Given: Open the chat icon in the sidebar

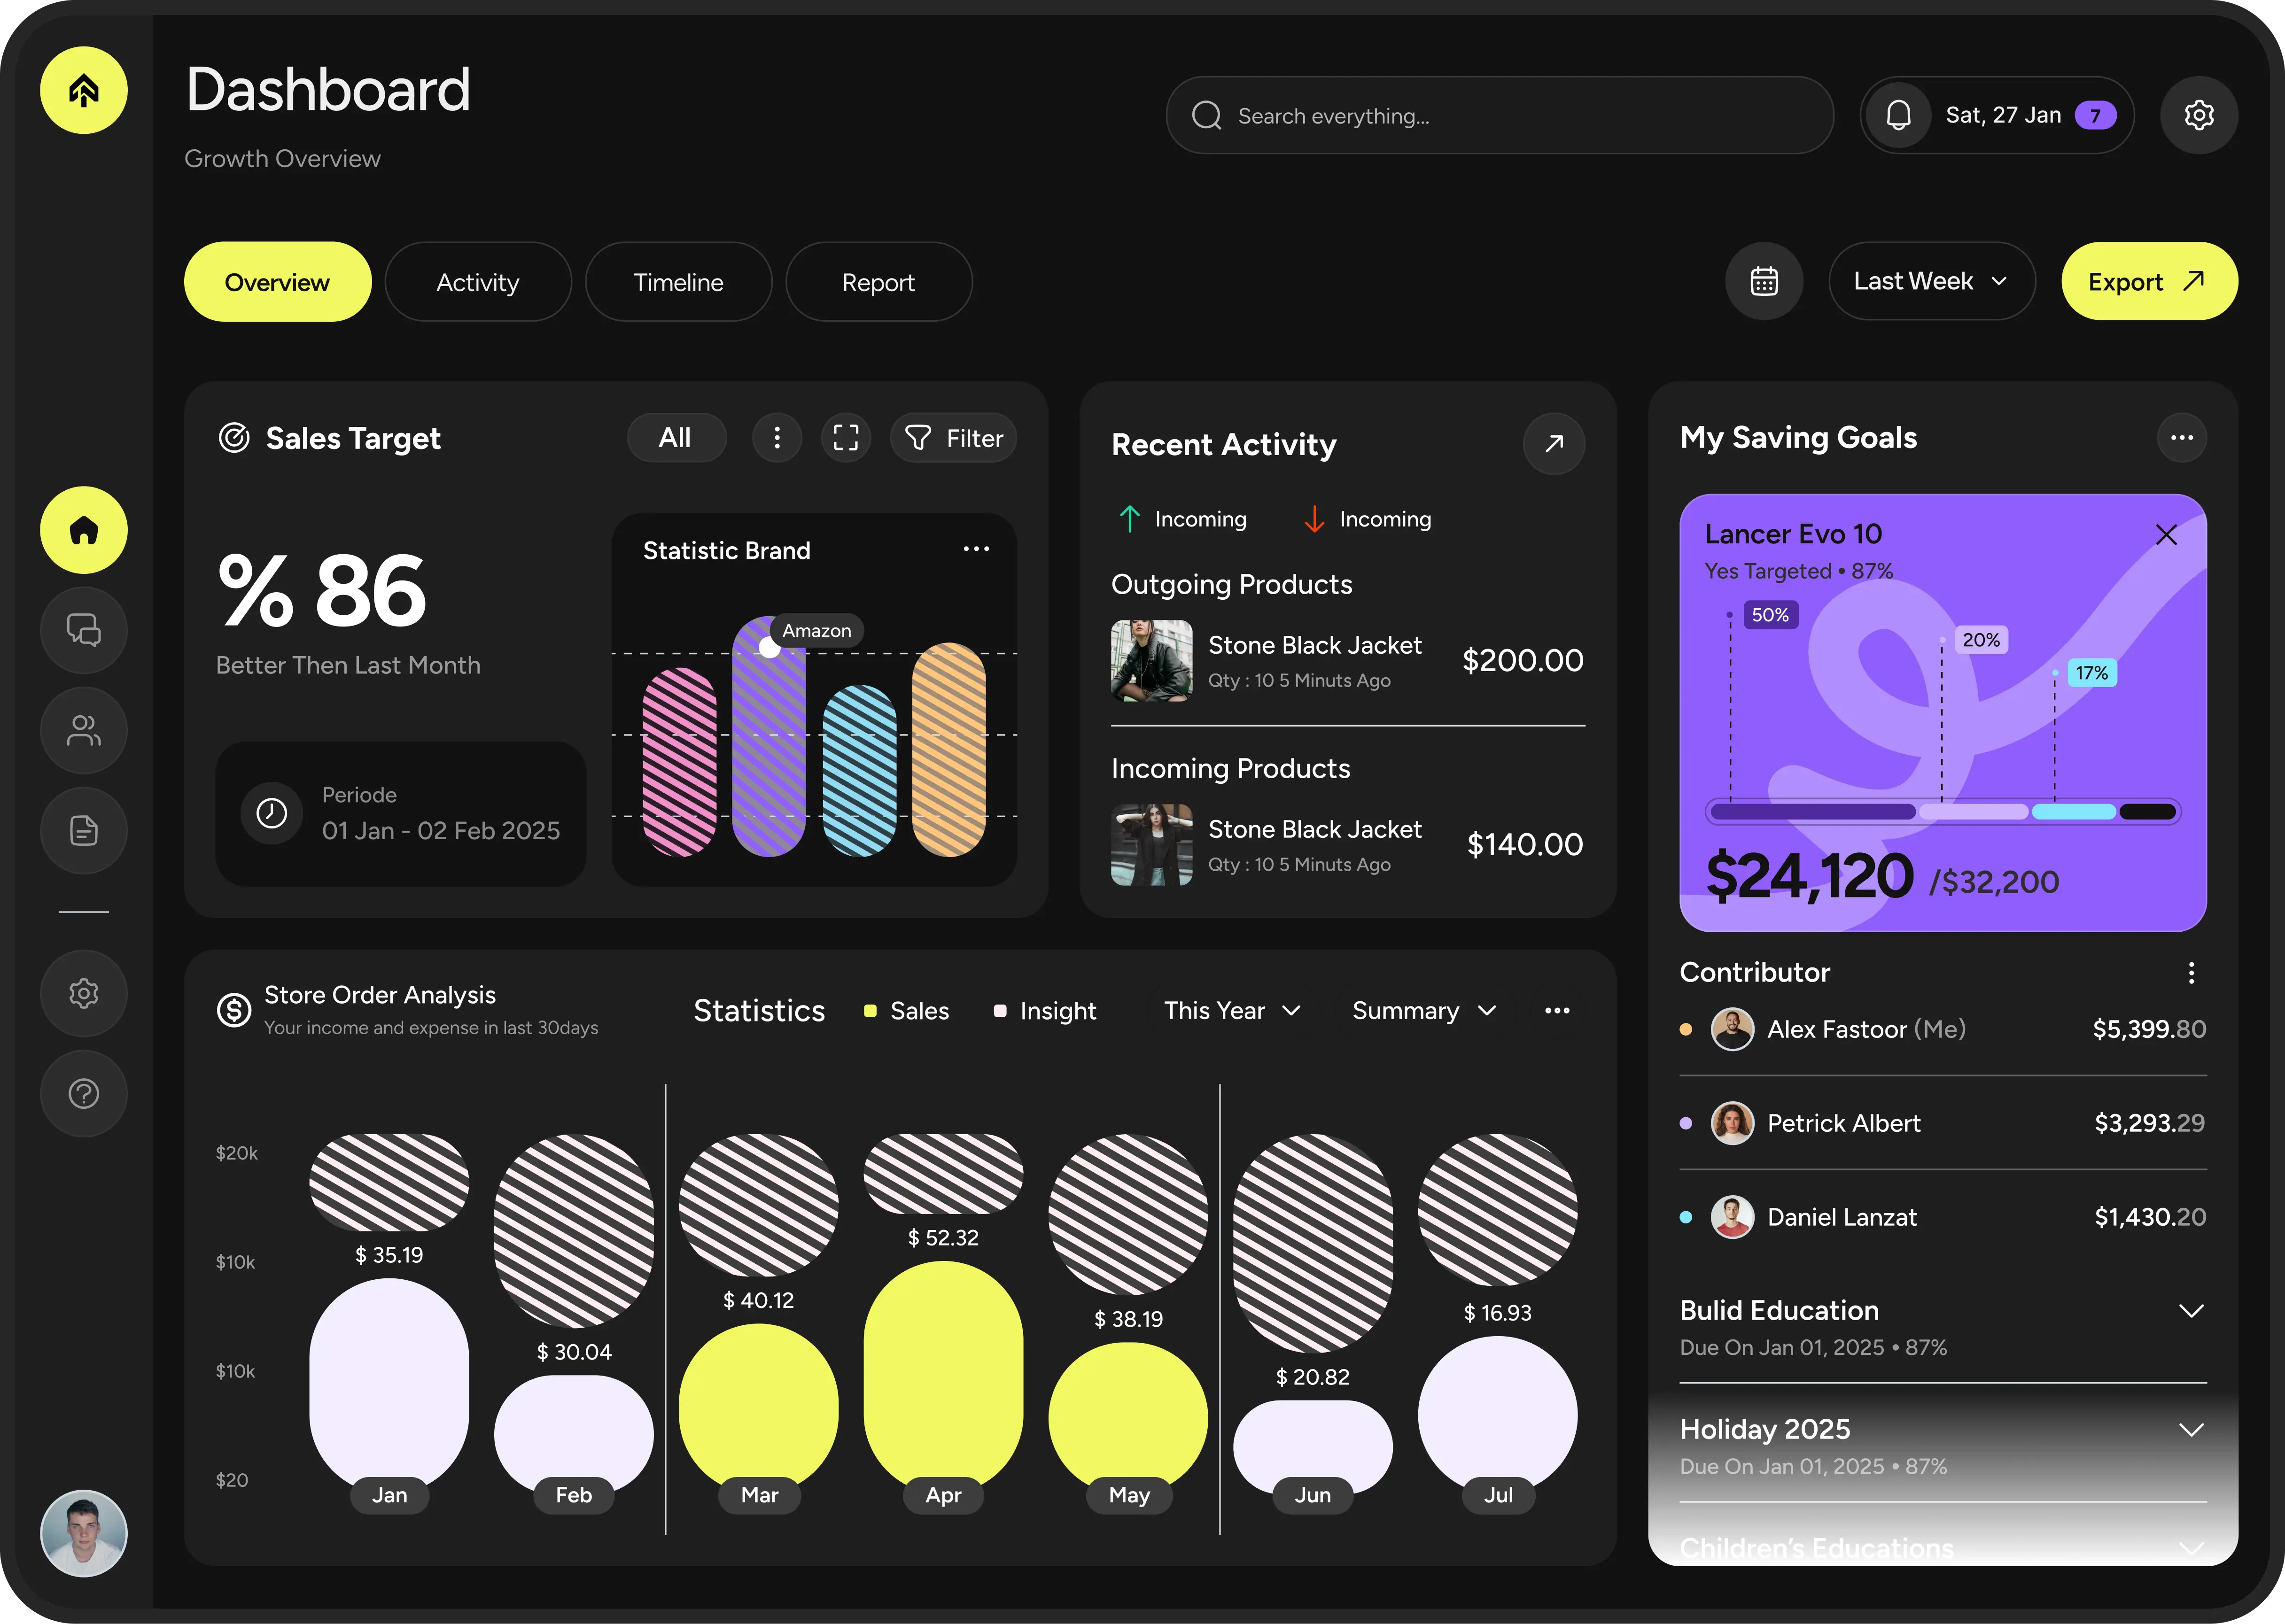Looking at the screenshot, I should [83, 630].
